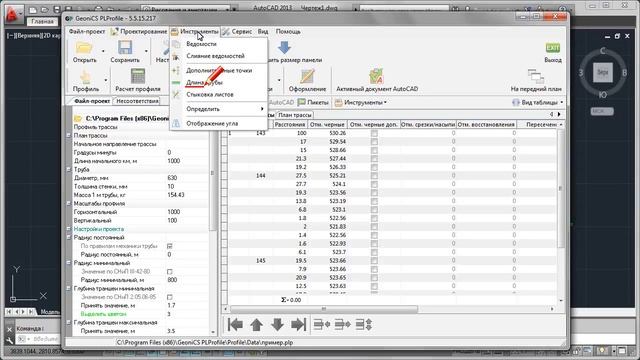Click the row sort icon in bottom toolbar
This screenshot has height=360, width=640.
[363, 324]
